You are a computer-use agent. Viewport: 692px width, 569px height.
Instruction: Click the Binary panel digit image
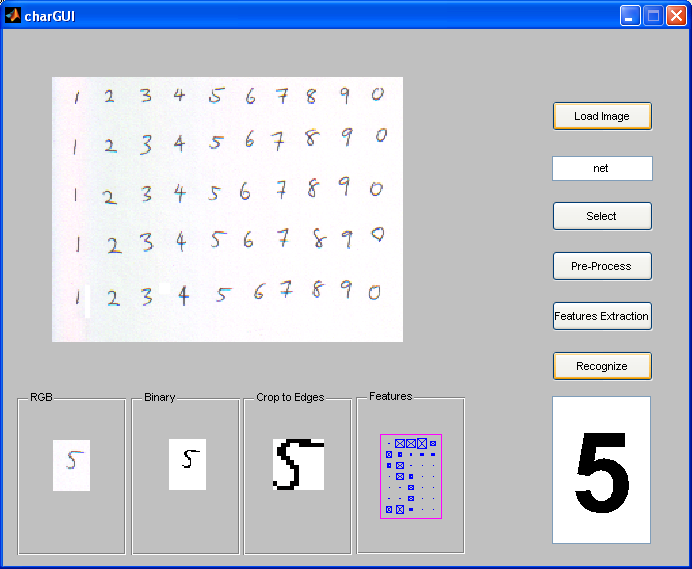tap(187, 464)
